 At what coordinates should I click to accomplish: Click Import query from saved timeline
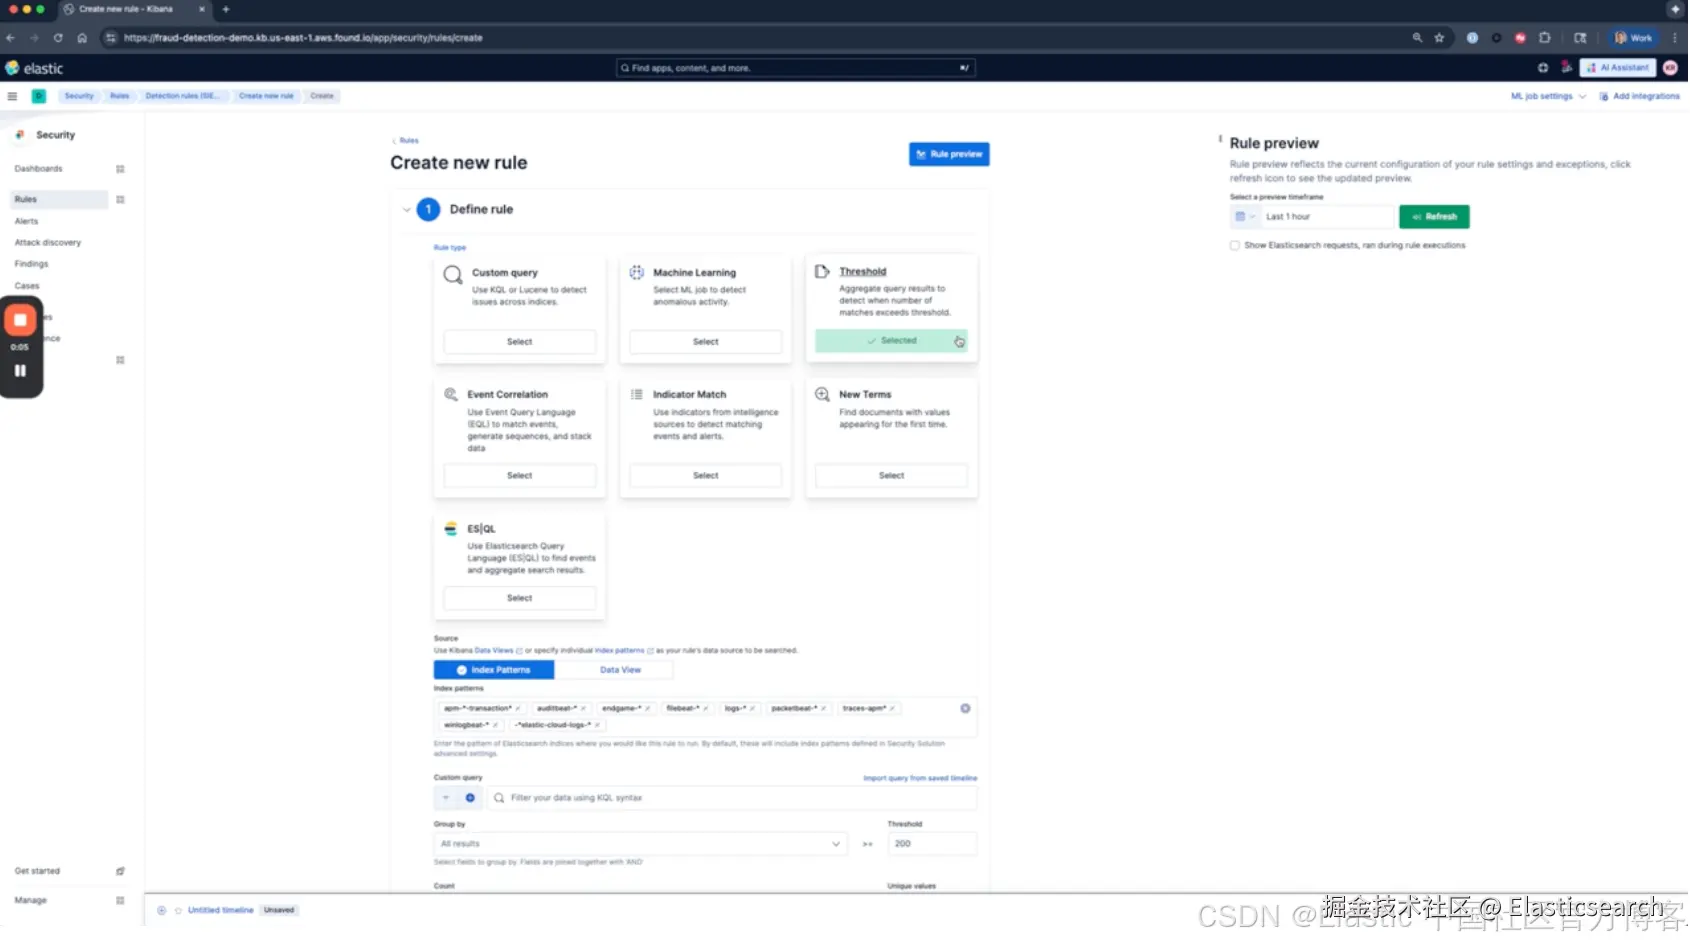coord(920,778)
